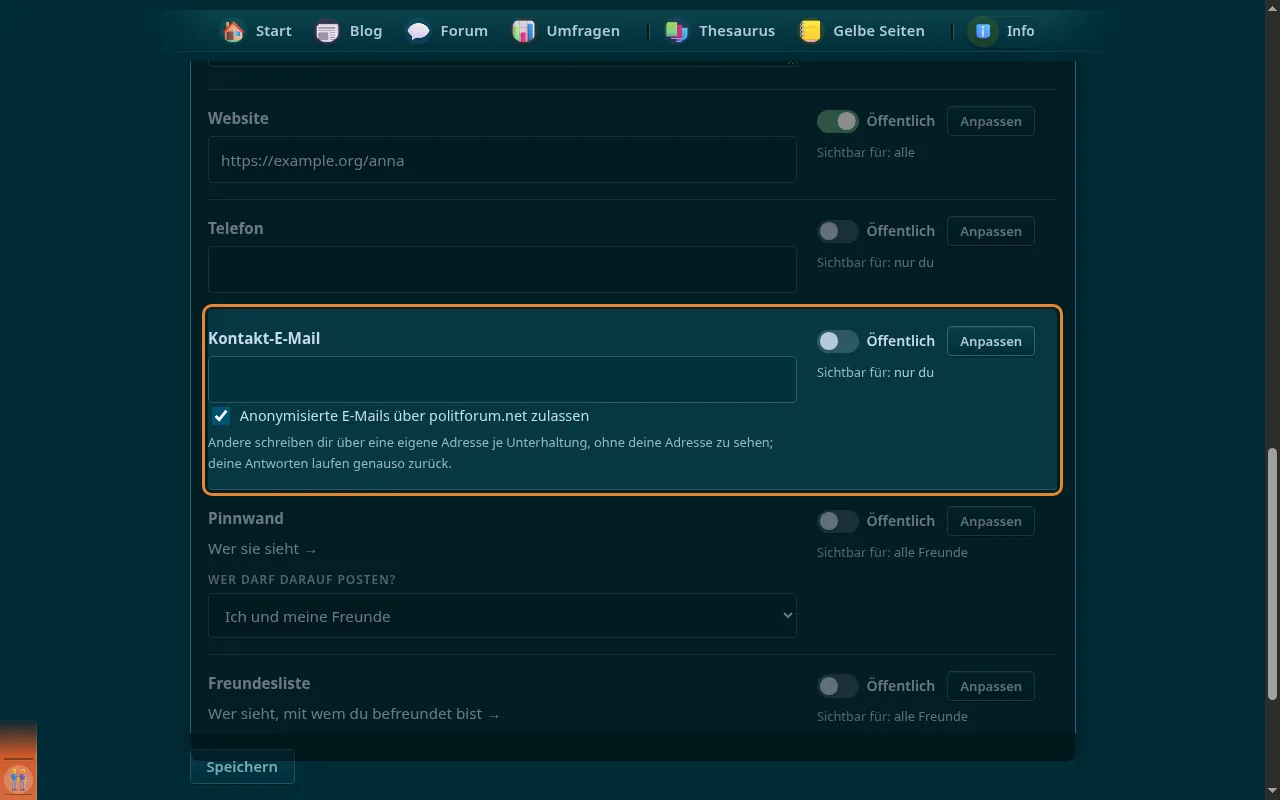Click Anpassen for Freundesliste visibility
This screenshot has height=800, width=1280.
coord(990,686)
